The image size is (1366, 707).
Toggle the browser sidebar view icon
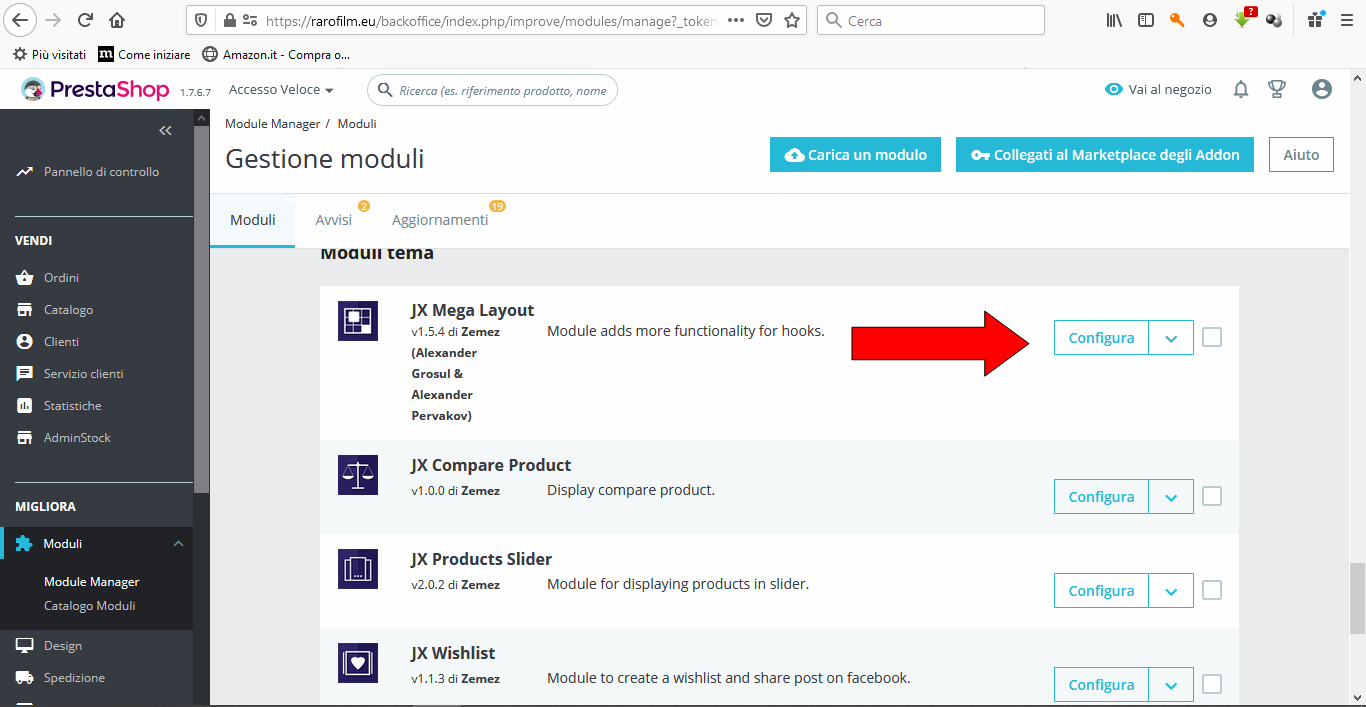(x=1146, y=20)
